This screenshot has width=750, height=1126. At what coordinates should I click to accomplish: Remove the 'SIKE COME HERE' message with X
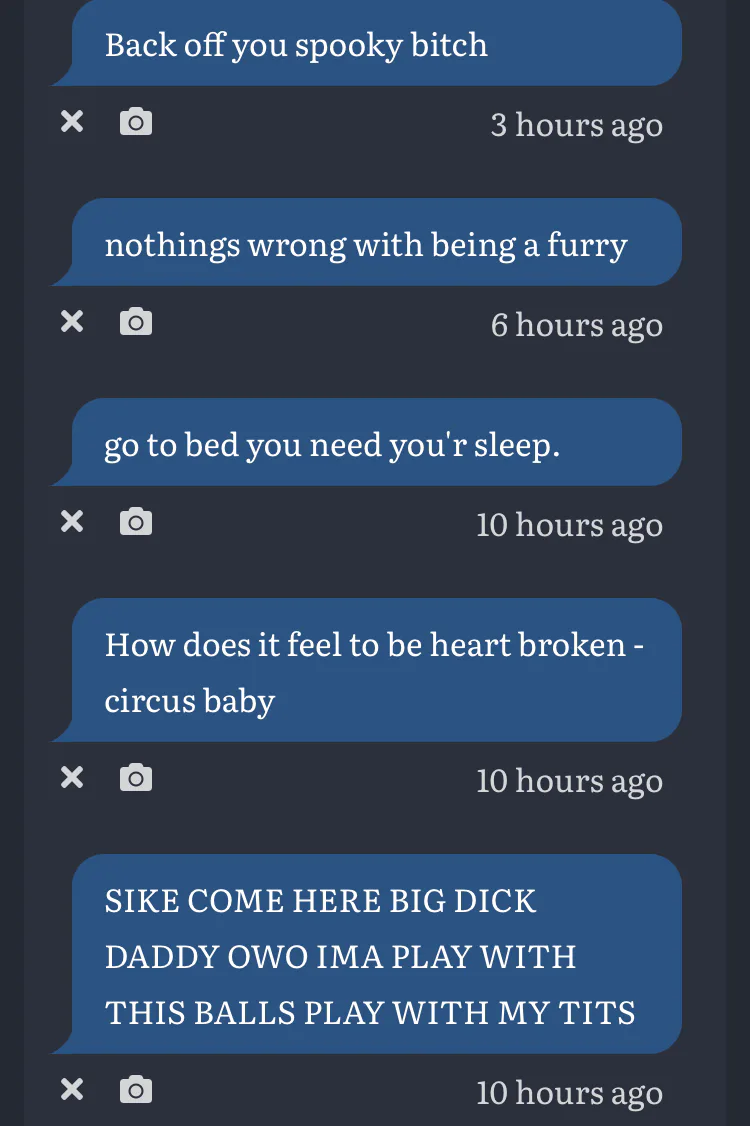(x=72, y=1089)
